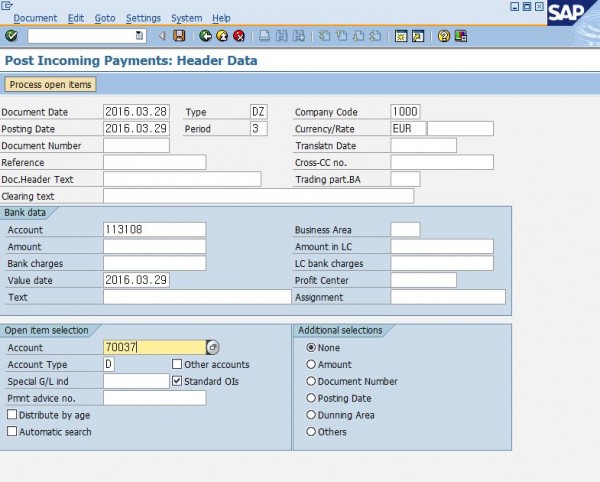Click the Company Code field

click(x=405, y=112)
